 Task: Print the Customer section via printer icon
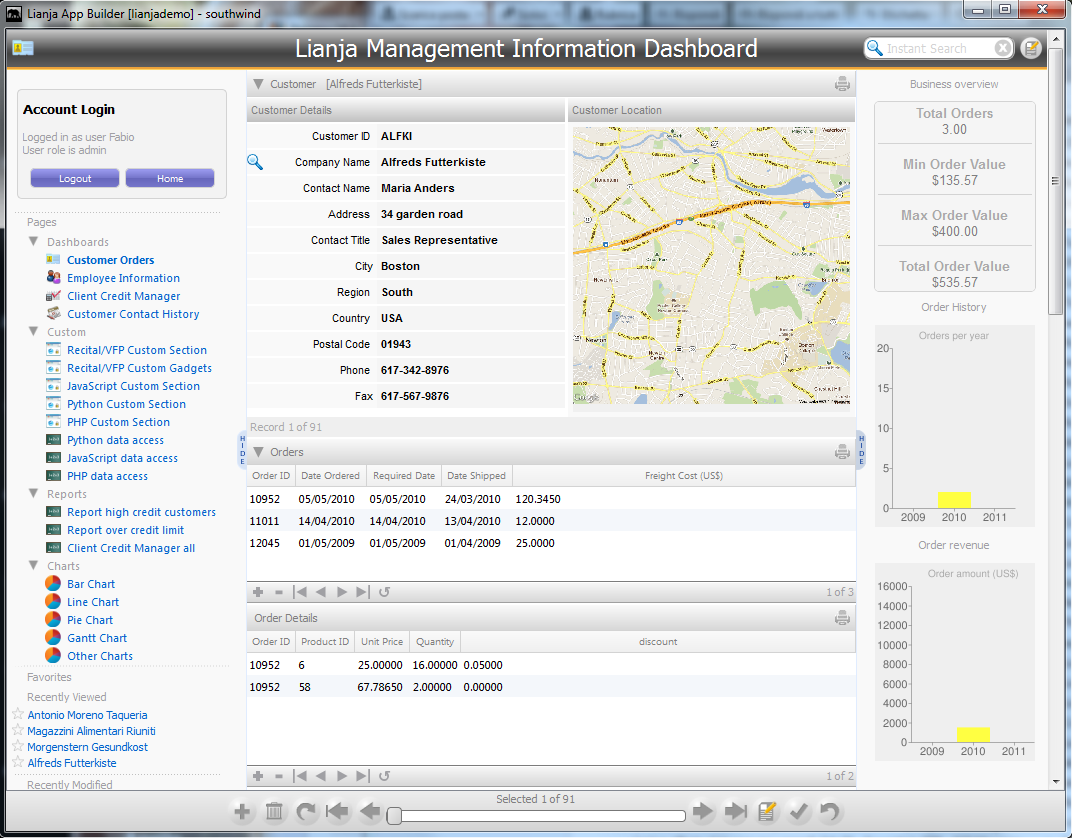pos(842,84)
